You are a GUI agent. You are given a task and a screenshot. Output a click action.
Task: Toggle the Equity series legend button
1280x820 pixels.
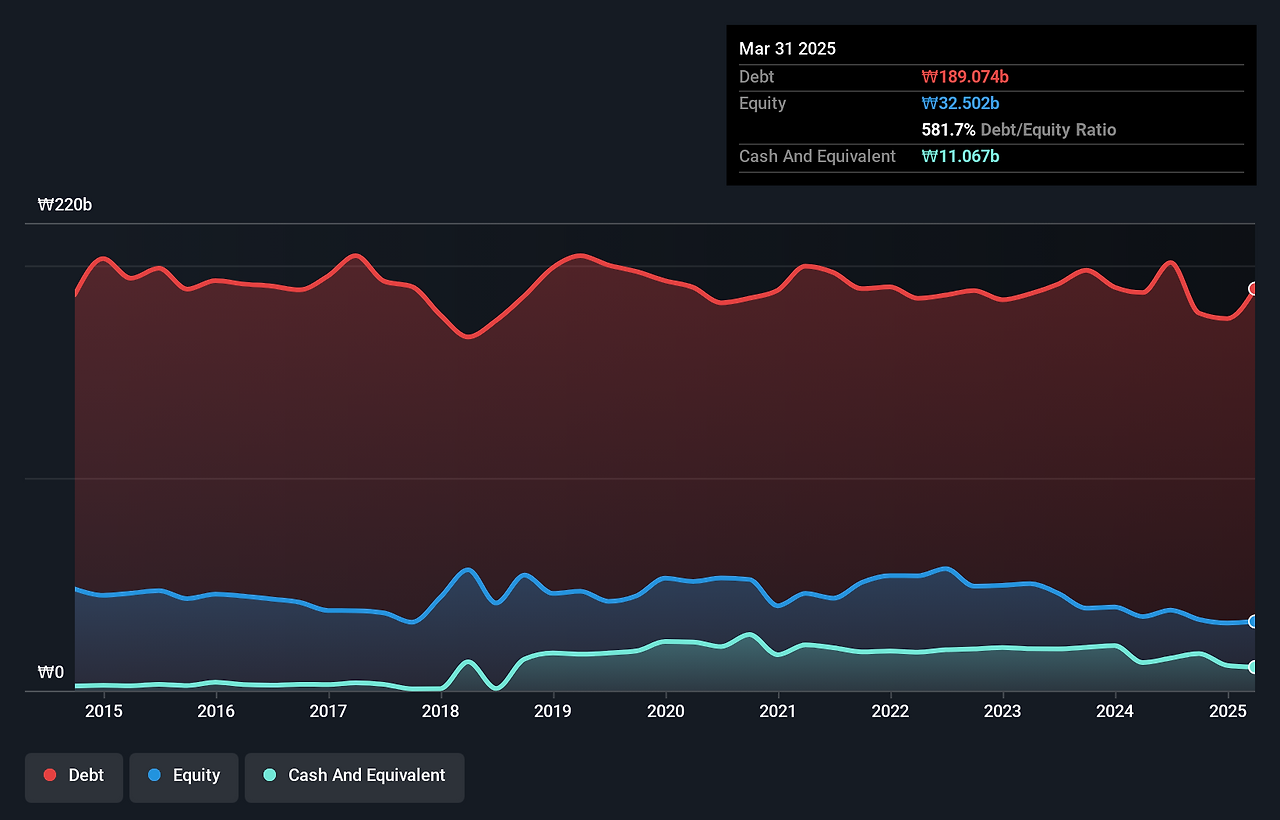(x=184, y=777)
